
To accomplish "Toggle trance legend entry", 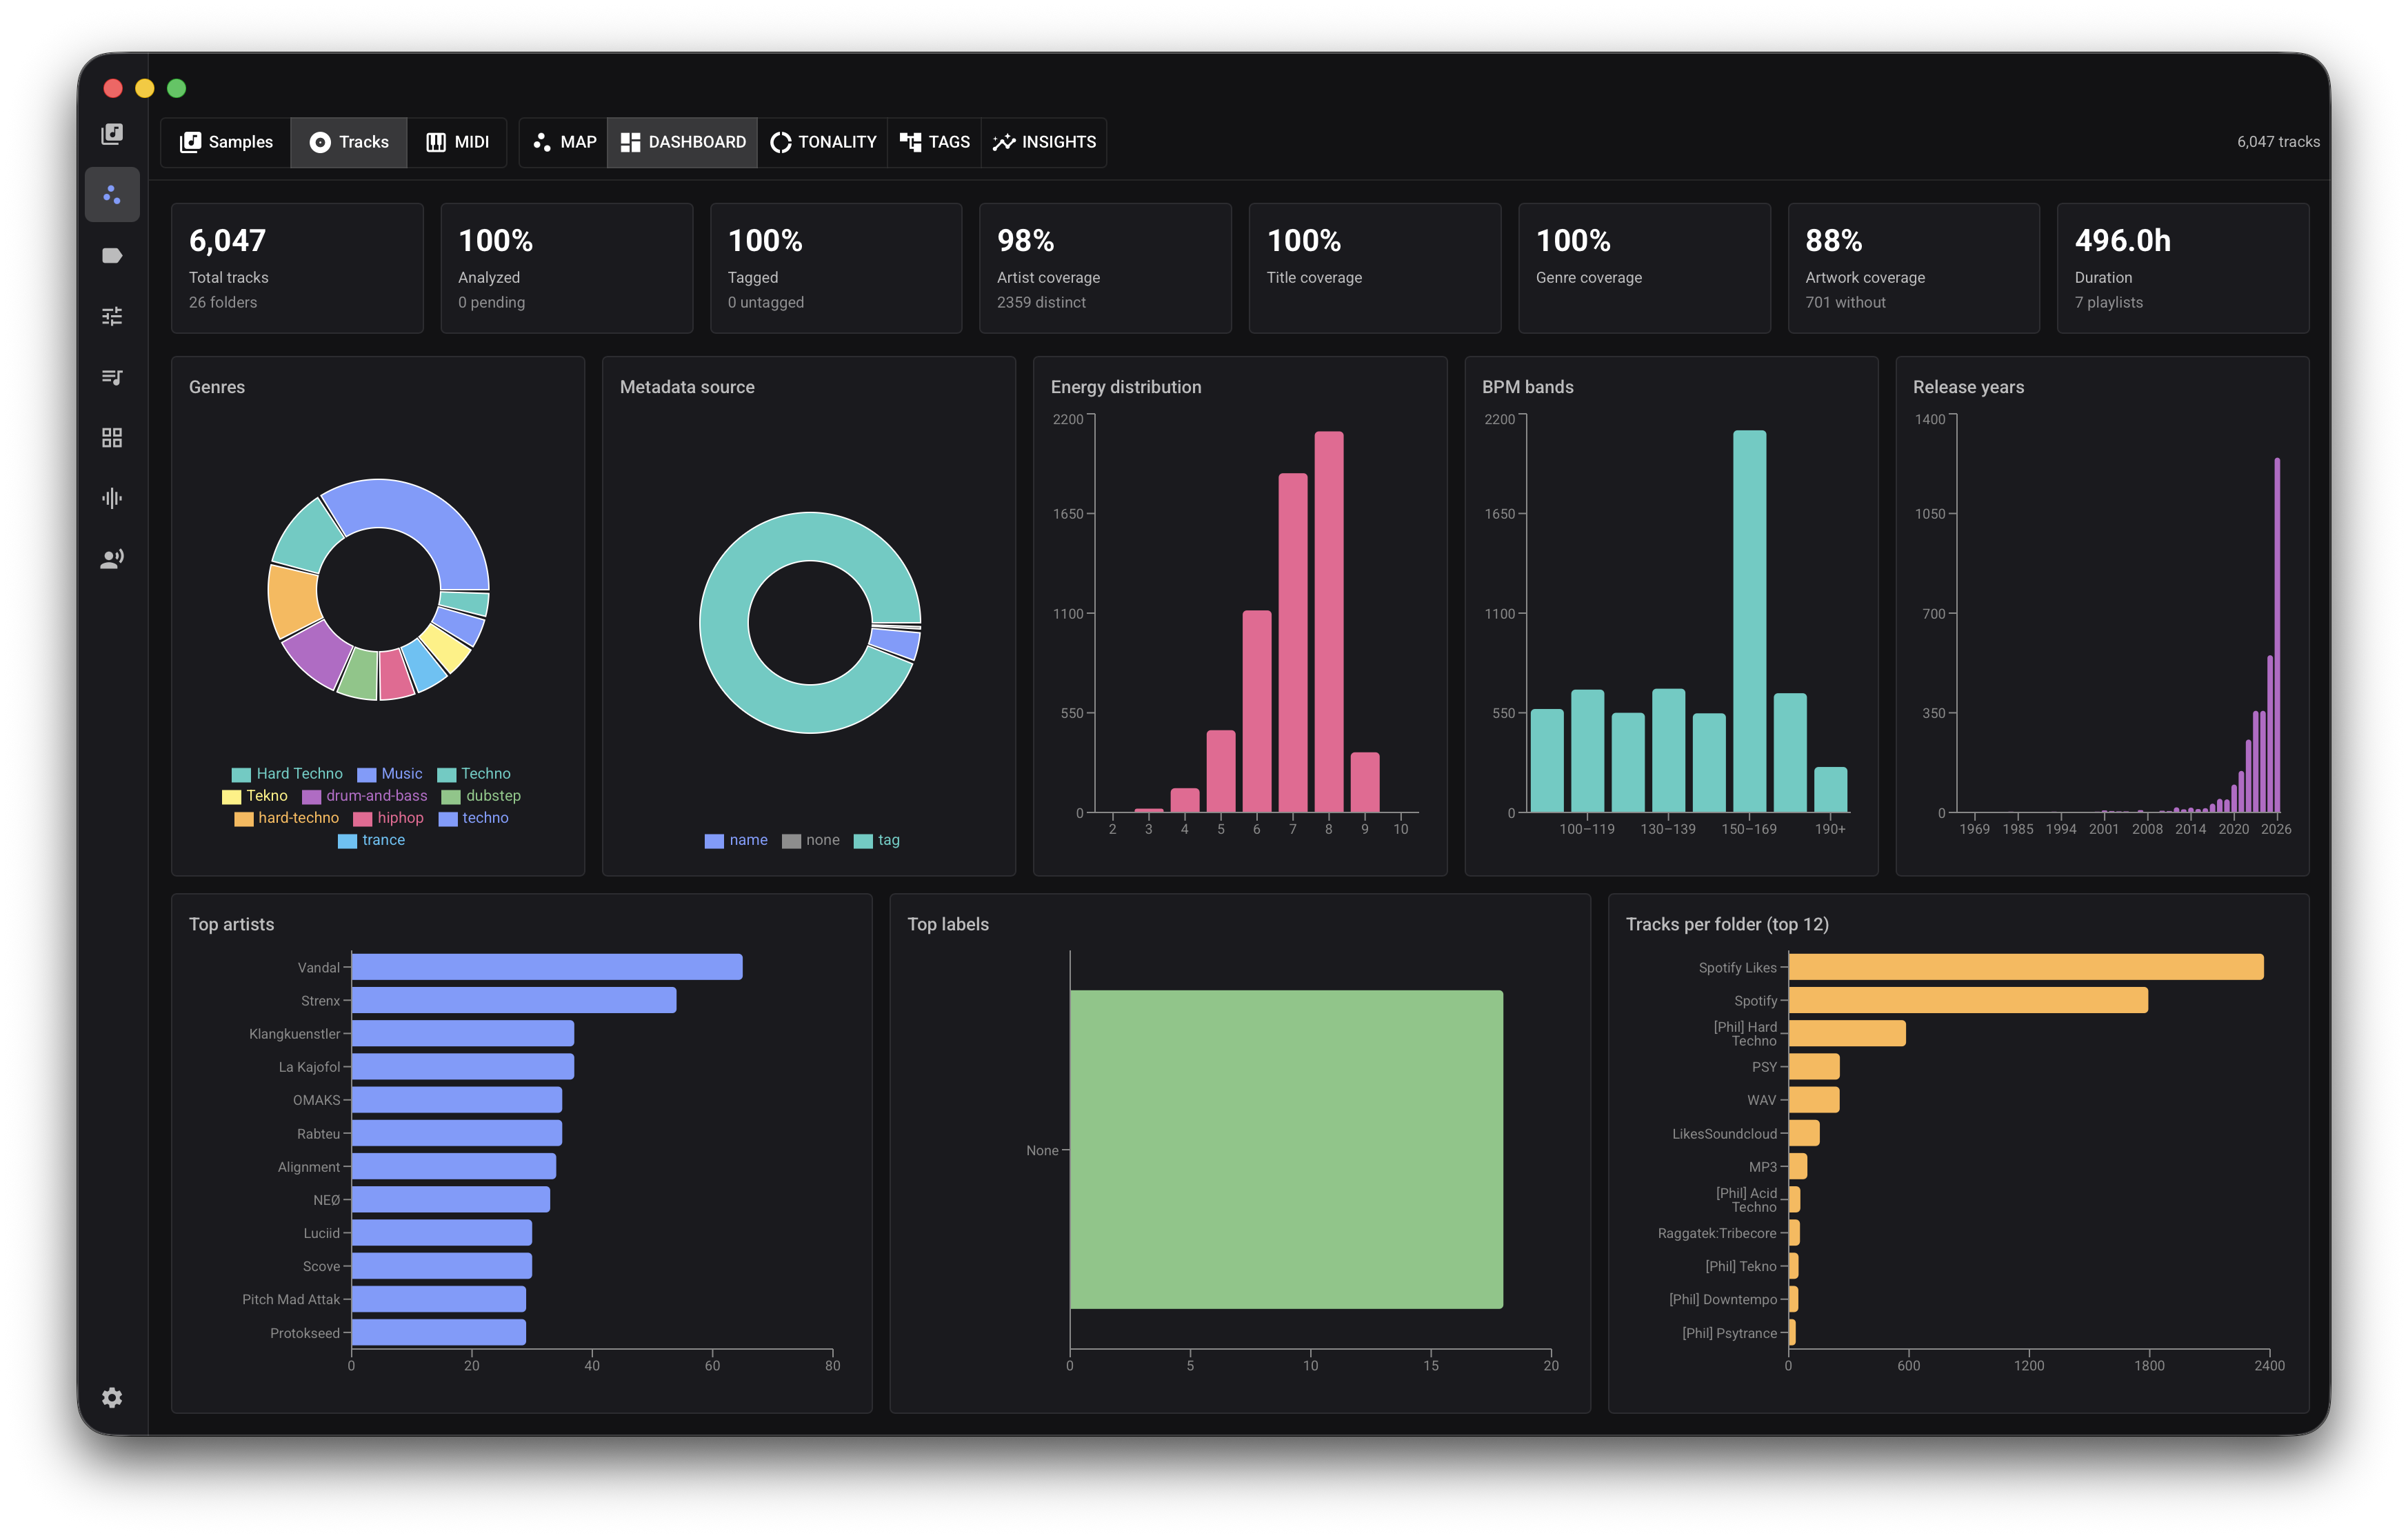I will [372, 840].
